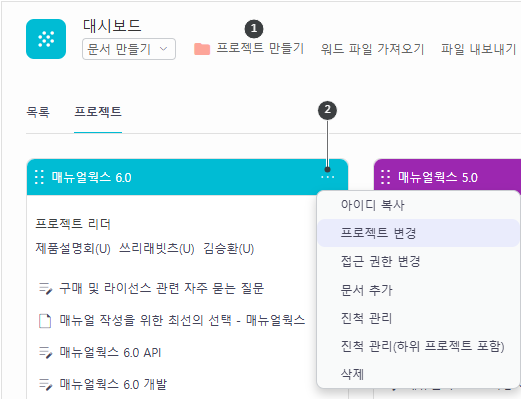Click the blank page icon beside 매뉴얼 작성을 위한

click(x=45, y=321)
